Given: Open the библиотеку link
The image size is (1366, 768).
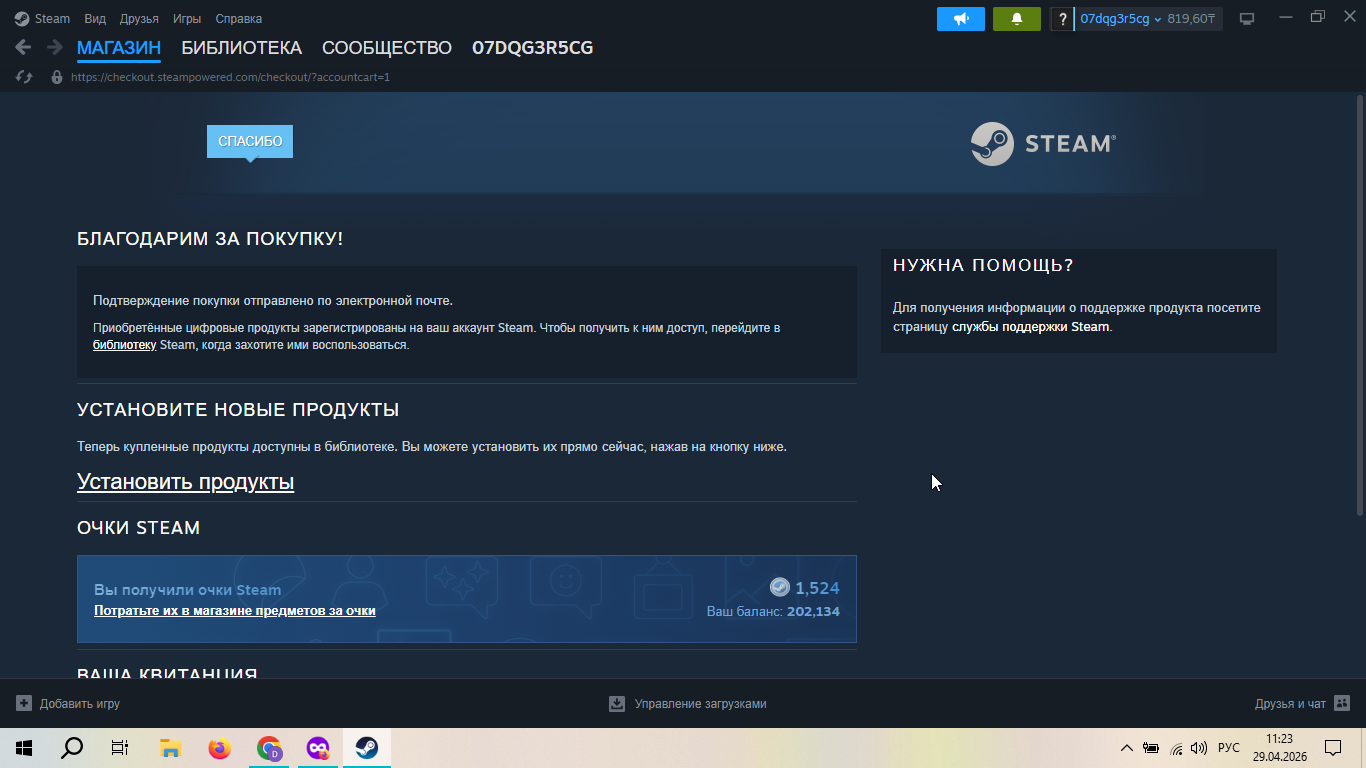Looking at the screenshot, I should [x=124, y=345].
